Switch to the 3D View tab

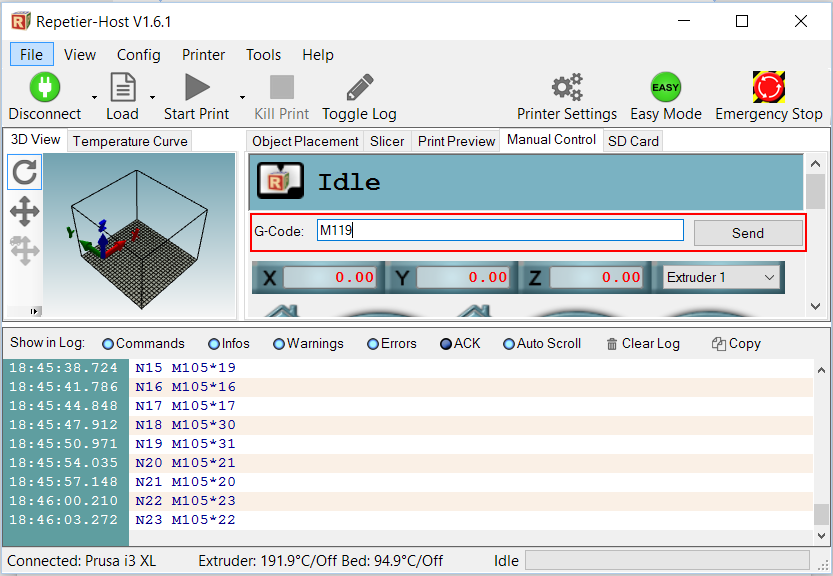(x=36, y=140)
